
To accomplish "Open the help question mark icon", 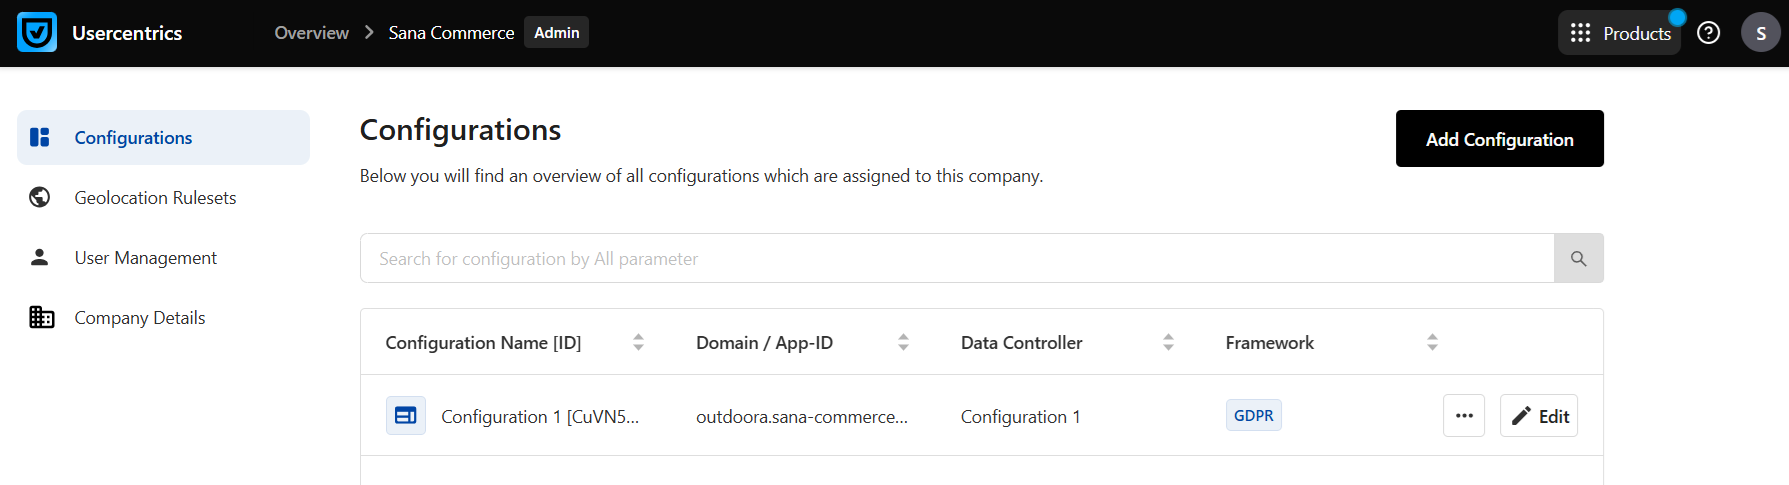I will tap(1708, 33).
